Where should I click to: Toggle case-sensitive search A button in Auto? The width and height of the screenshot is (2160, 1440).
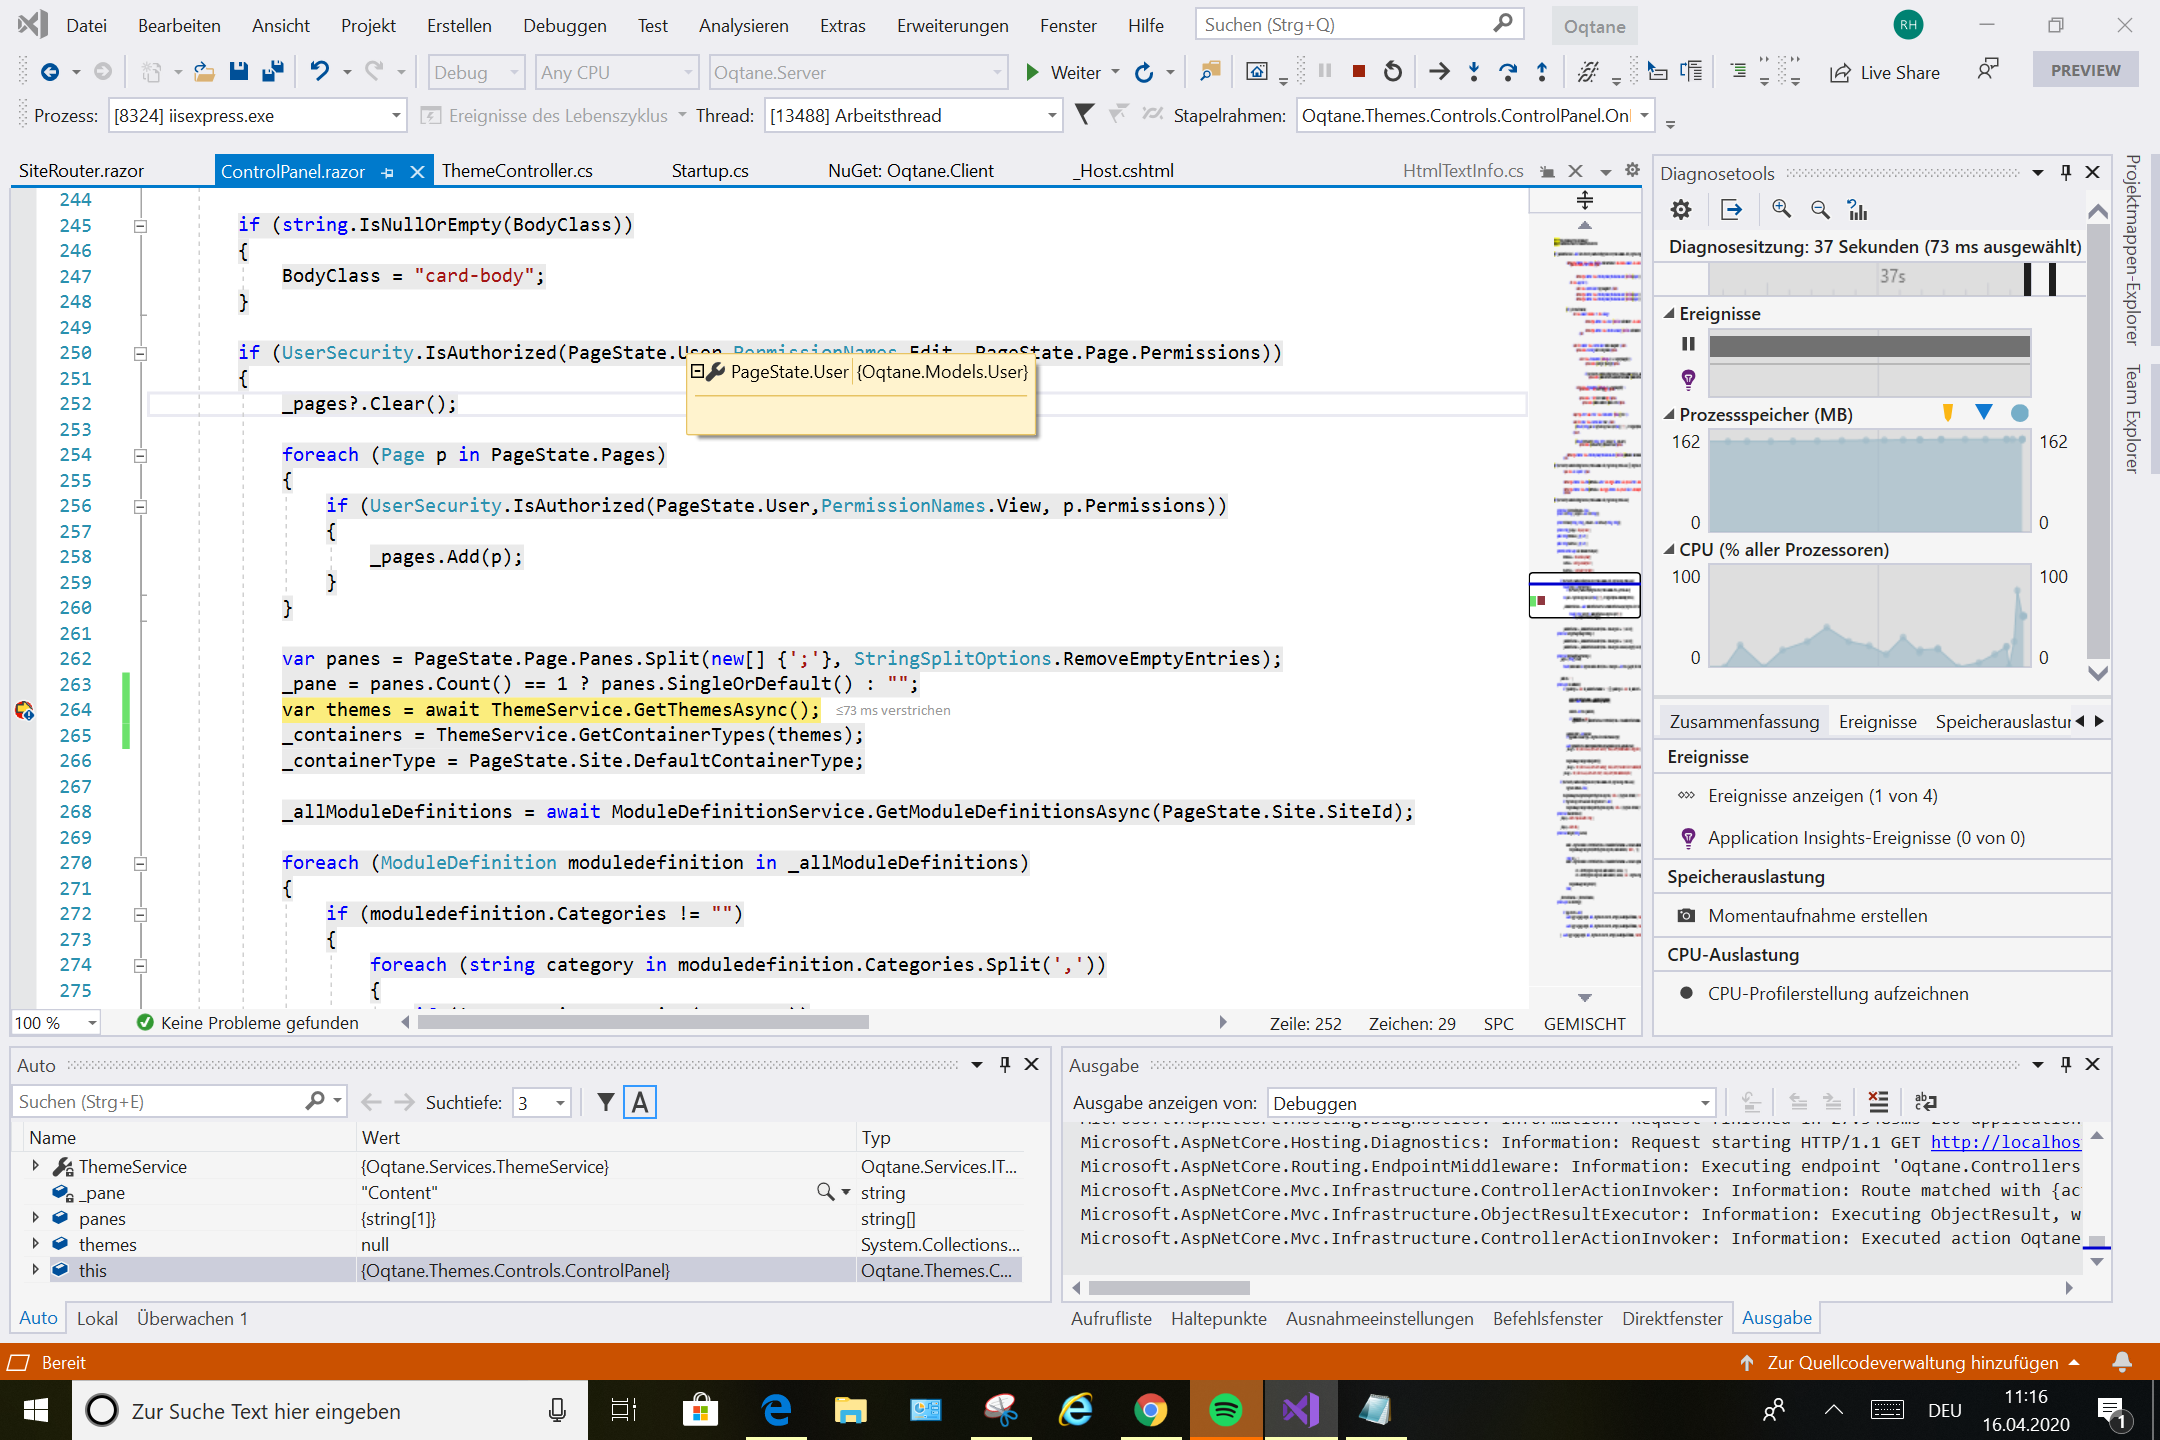640,1102
